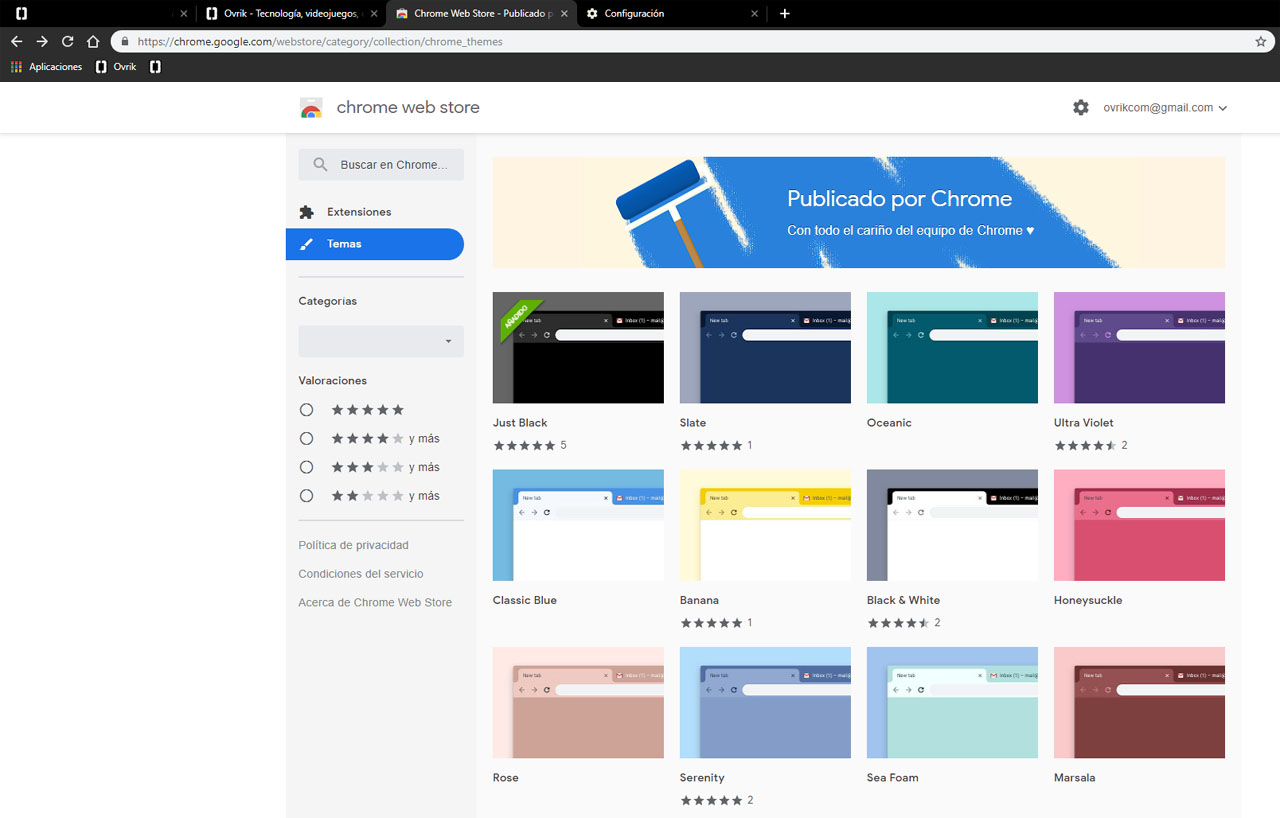Bookmark this page with the star icon
Screen dimensions: 1280x818
[1261, 42]
